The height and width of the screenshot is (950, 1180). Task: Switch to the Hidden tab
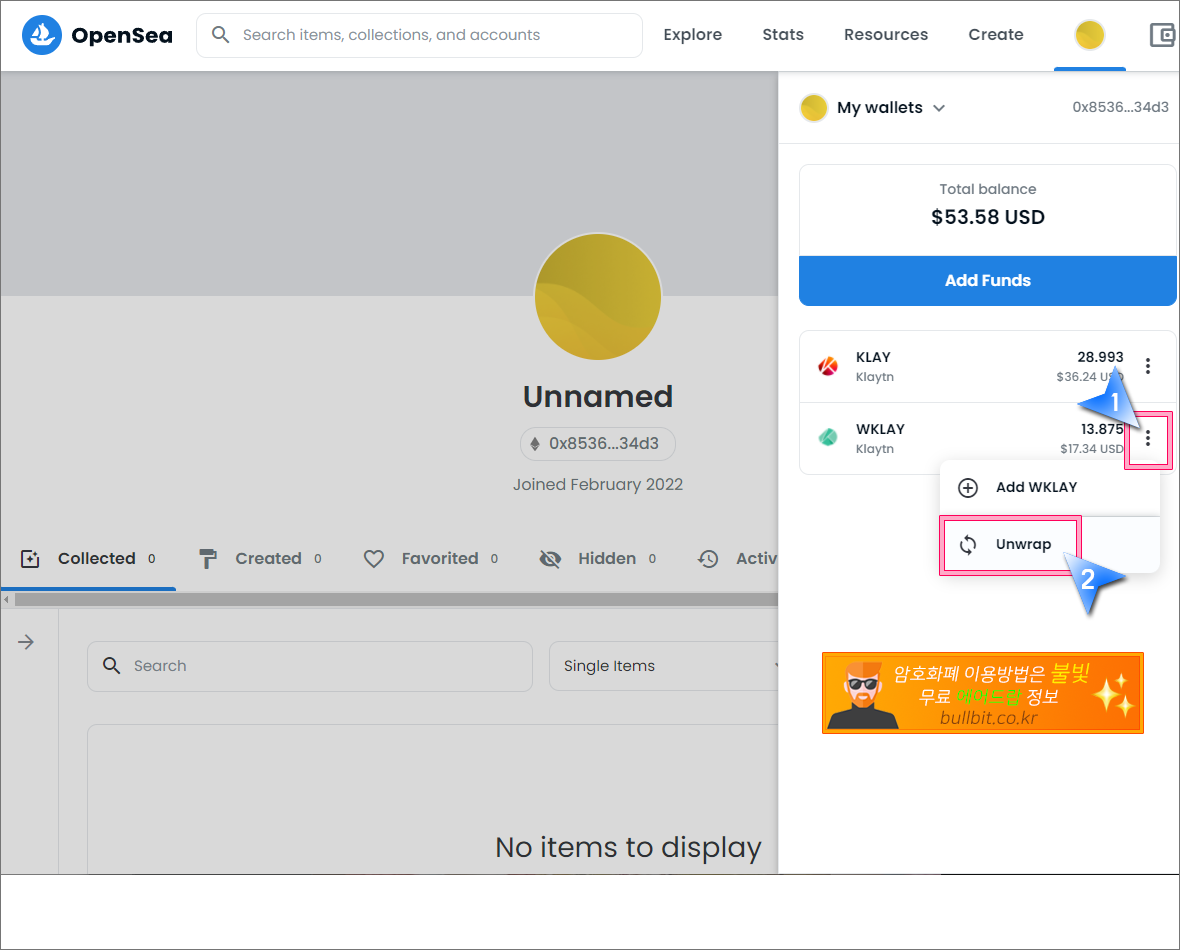pyautogui.click(x=598, y=559)
